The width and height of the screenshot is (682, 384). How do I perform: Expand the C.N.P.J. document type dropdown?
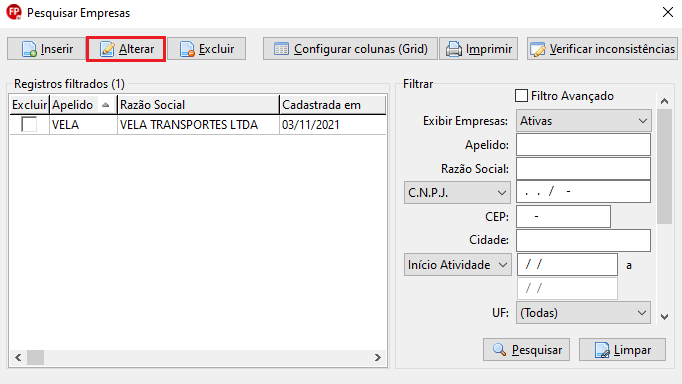[x=457, y=192]
